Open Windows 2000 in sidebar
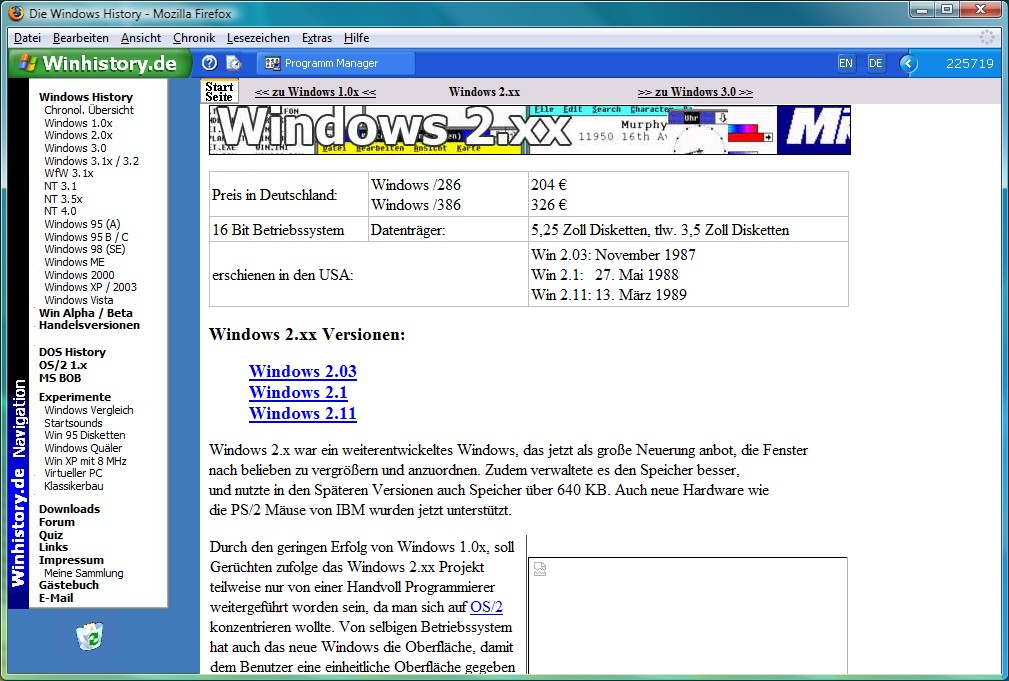1009x681 pixels. 79,275
